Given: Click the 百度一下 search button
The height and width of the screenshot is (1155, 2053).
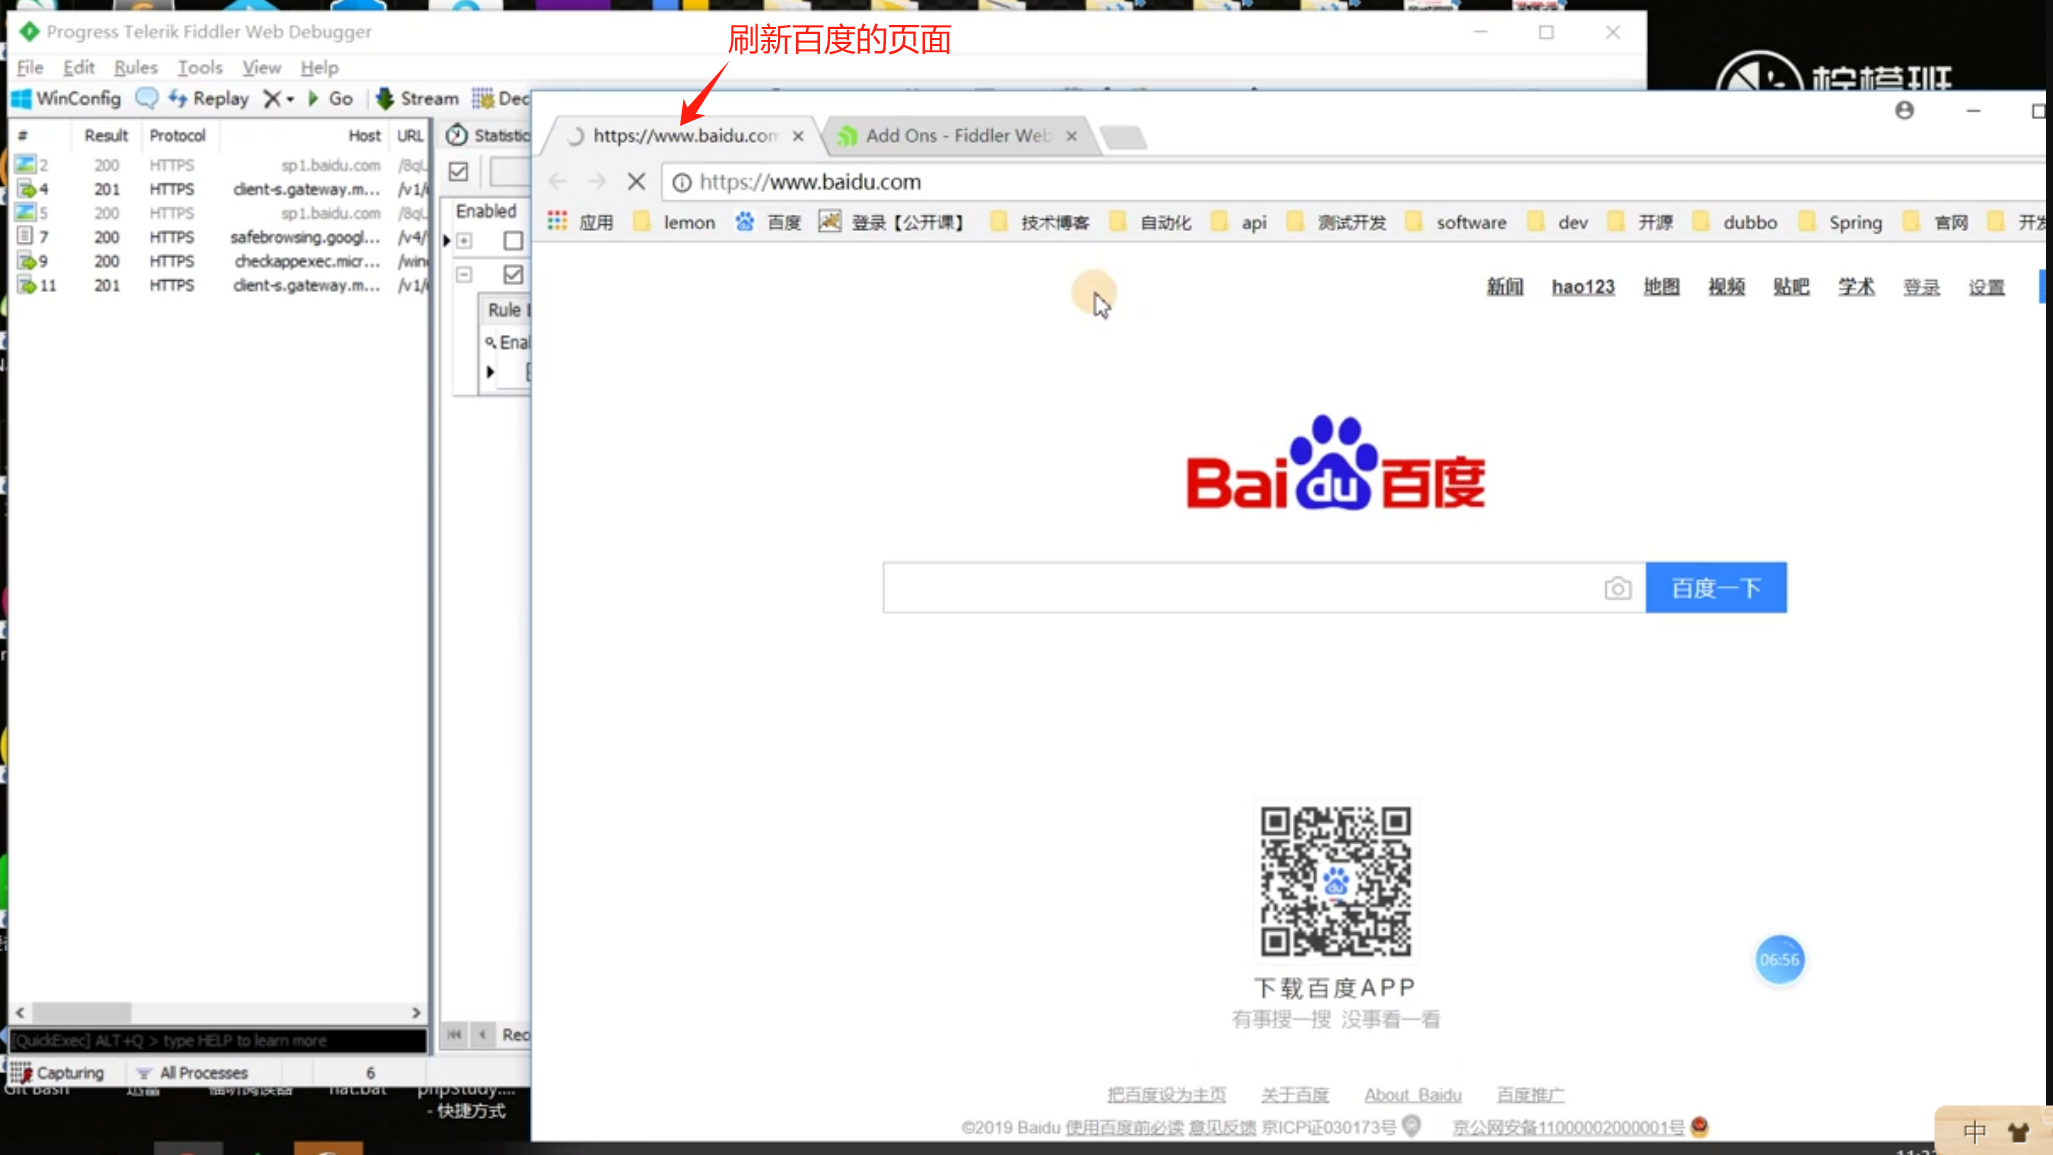Looking at the screenshot, I should point(1715,588).
